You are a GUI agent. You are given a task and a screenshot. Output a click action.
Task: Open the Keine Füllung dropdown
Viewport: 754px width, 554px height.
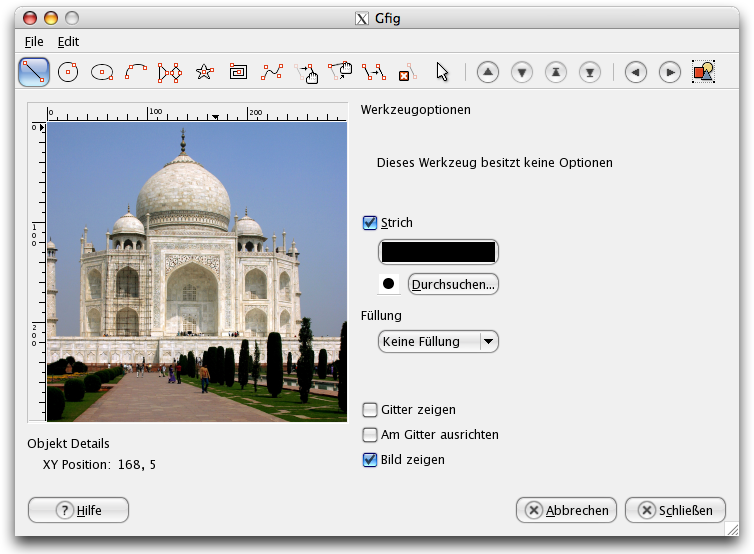[x=438, y=342]
